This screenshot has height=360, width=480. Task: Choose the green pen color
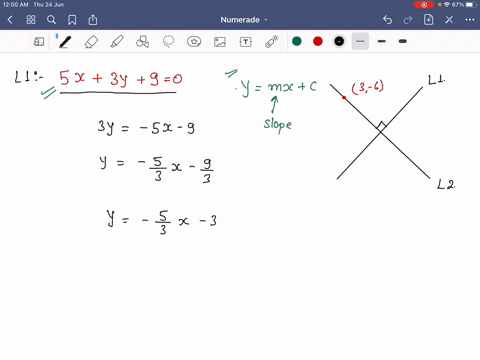coord(297,41)
